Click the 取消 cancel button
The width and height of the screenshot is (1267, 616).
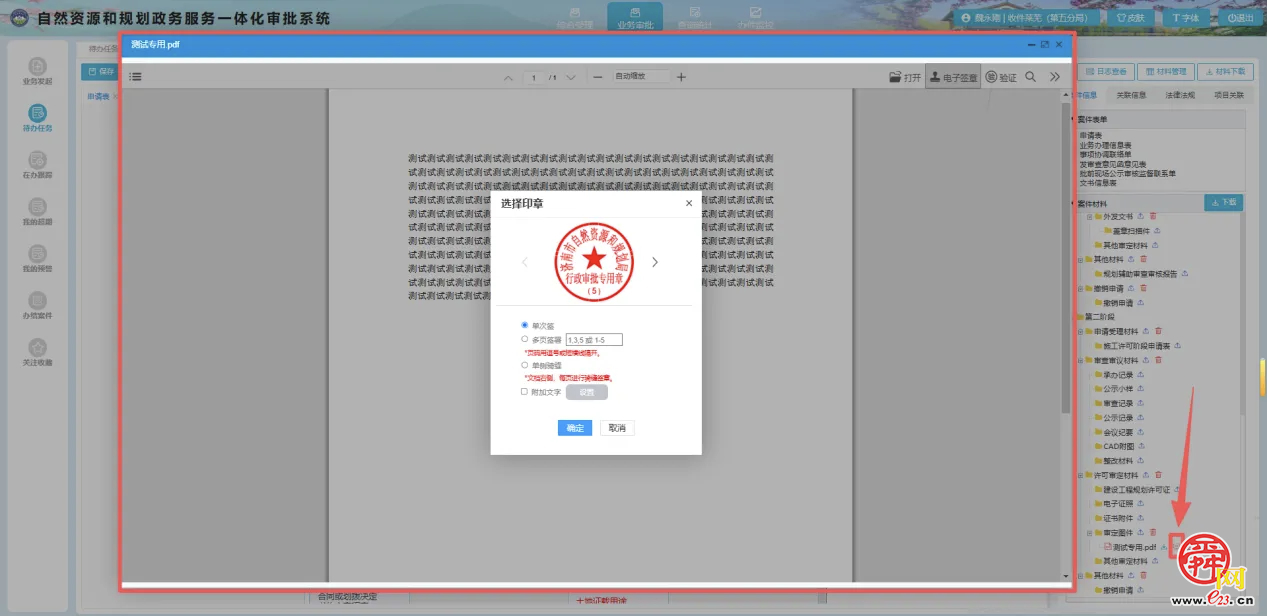pyautogui.click(x=617, y=428)
